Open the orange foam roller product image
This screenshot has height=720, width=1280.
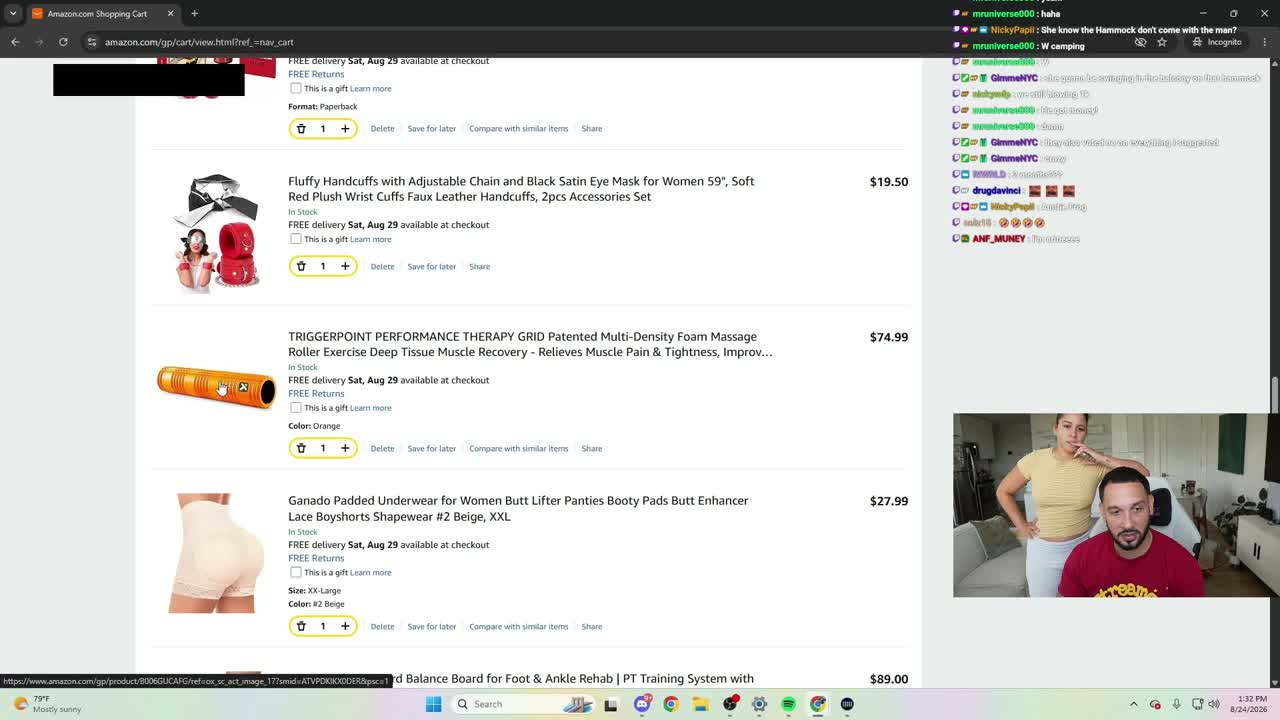(216, 388)
